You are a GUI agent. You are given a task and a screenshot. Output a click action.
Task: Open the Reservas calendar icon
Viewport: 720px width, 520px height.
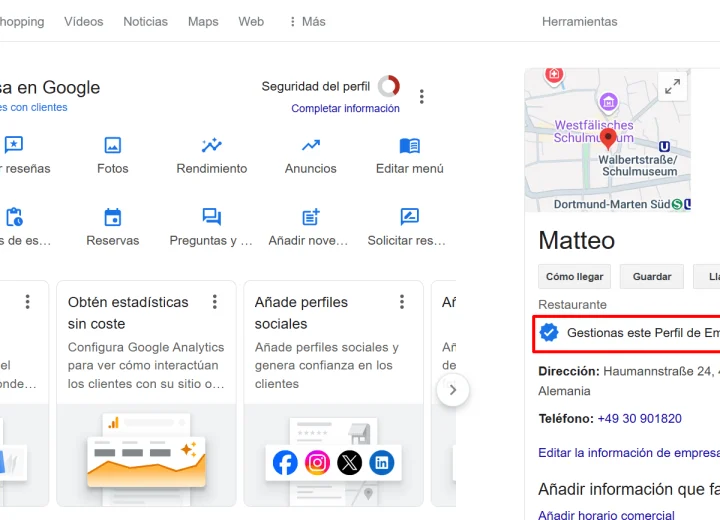point(112,217)
